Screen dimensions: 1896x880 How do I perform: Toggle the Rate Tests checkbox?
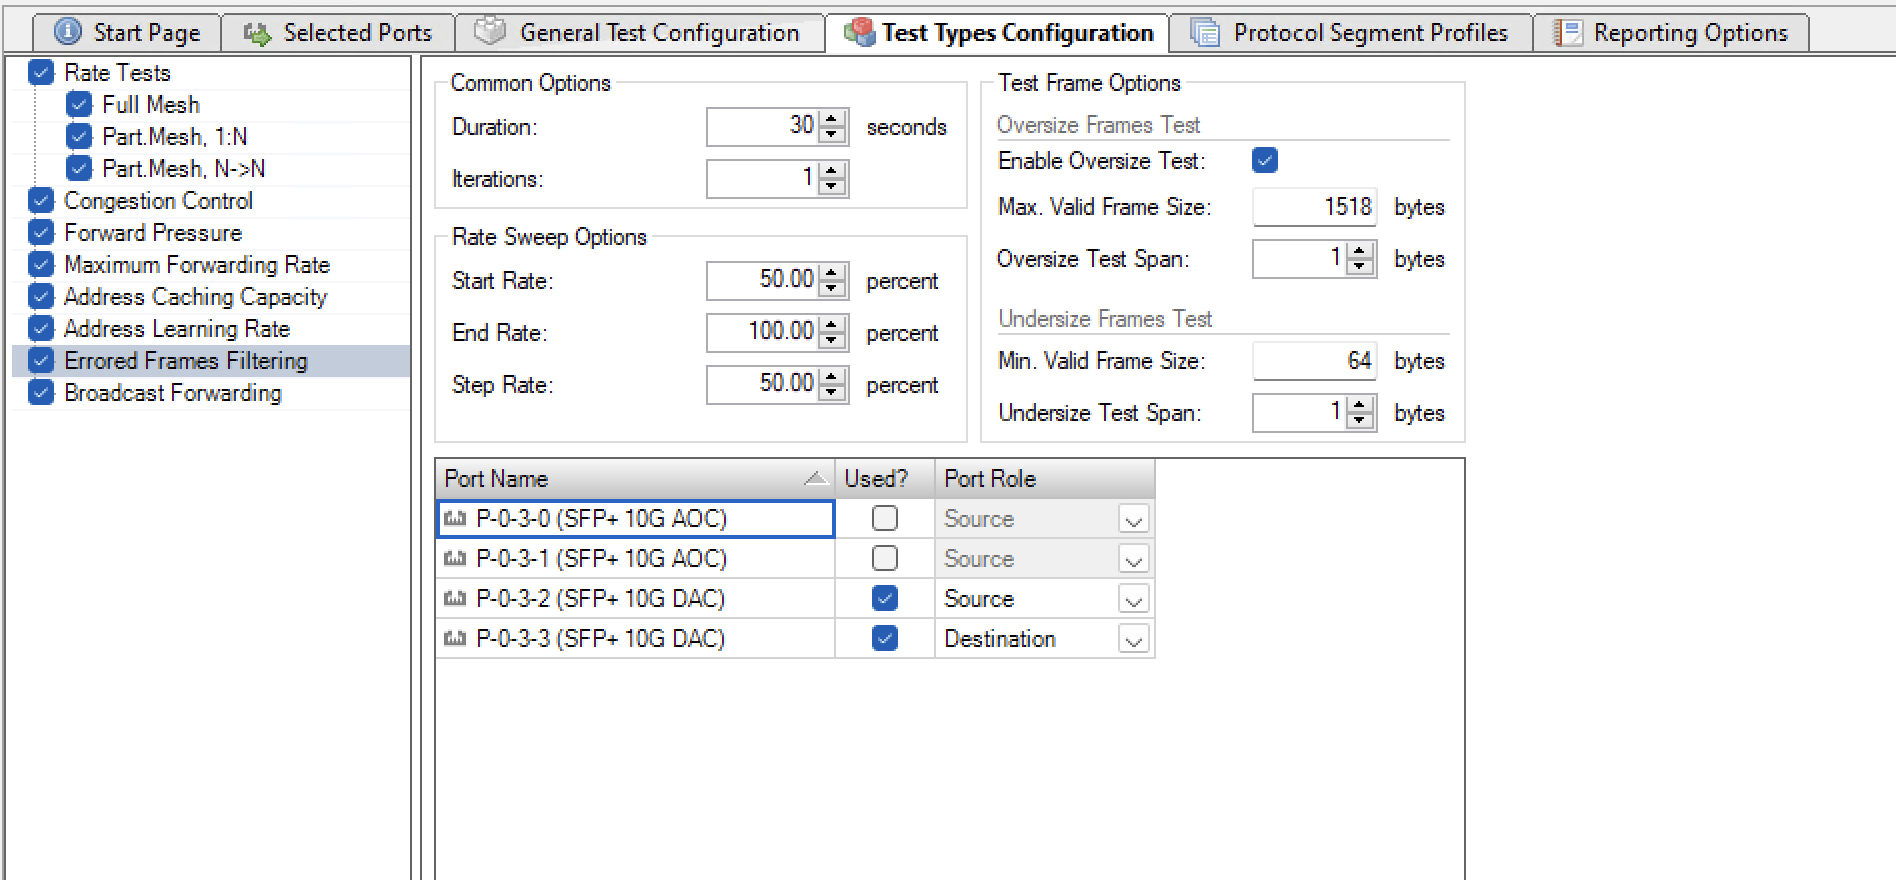[41, 72]
